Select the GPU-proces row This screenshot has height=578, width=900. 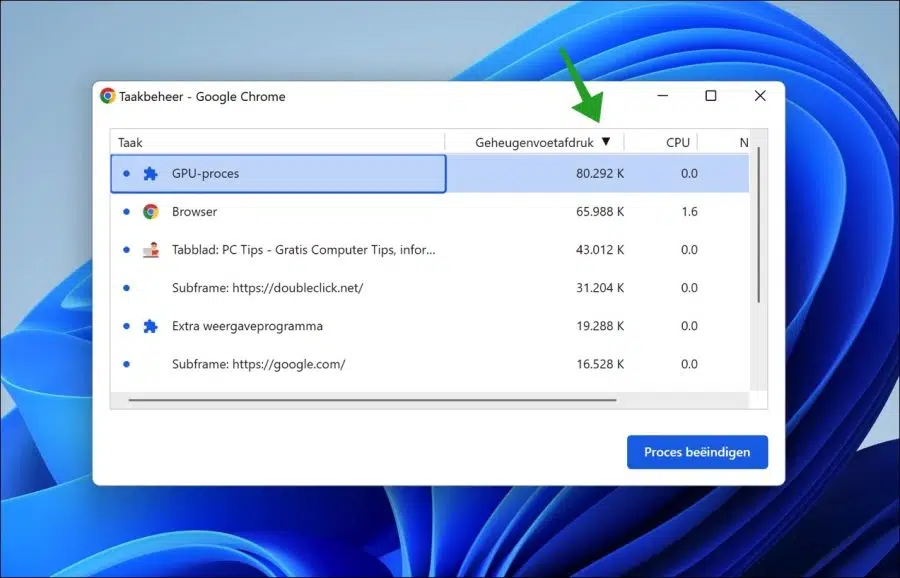tap(430, 173)
